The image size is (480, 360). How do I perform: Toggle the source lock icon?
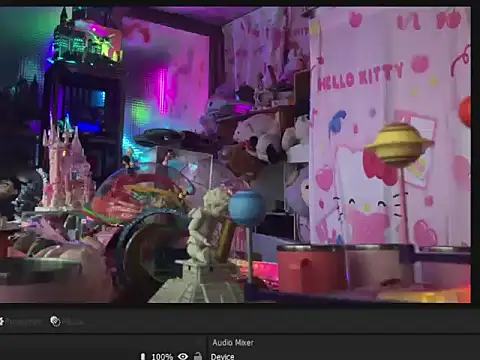coord(198,356)
